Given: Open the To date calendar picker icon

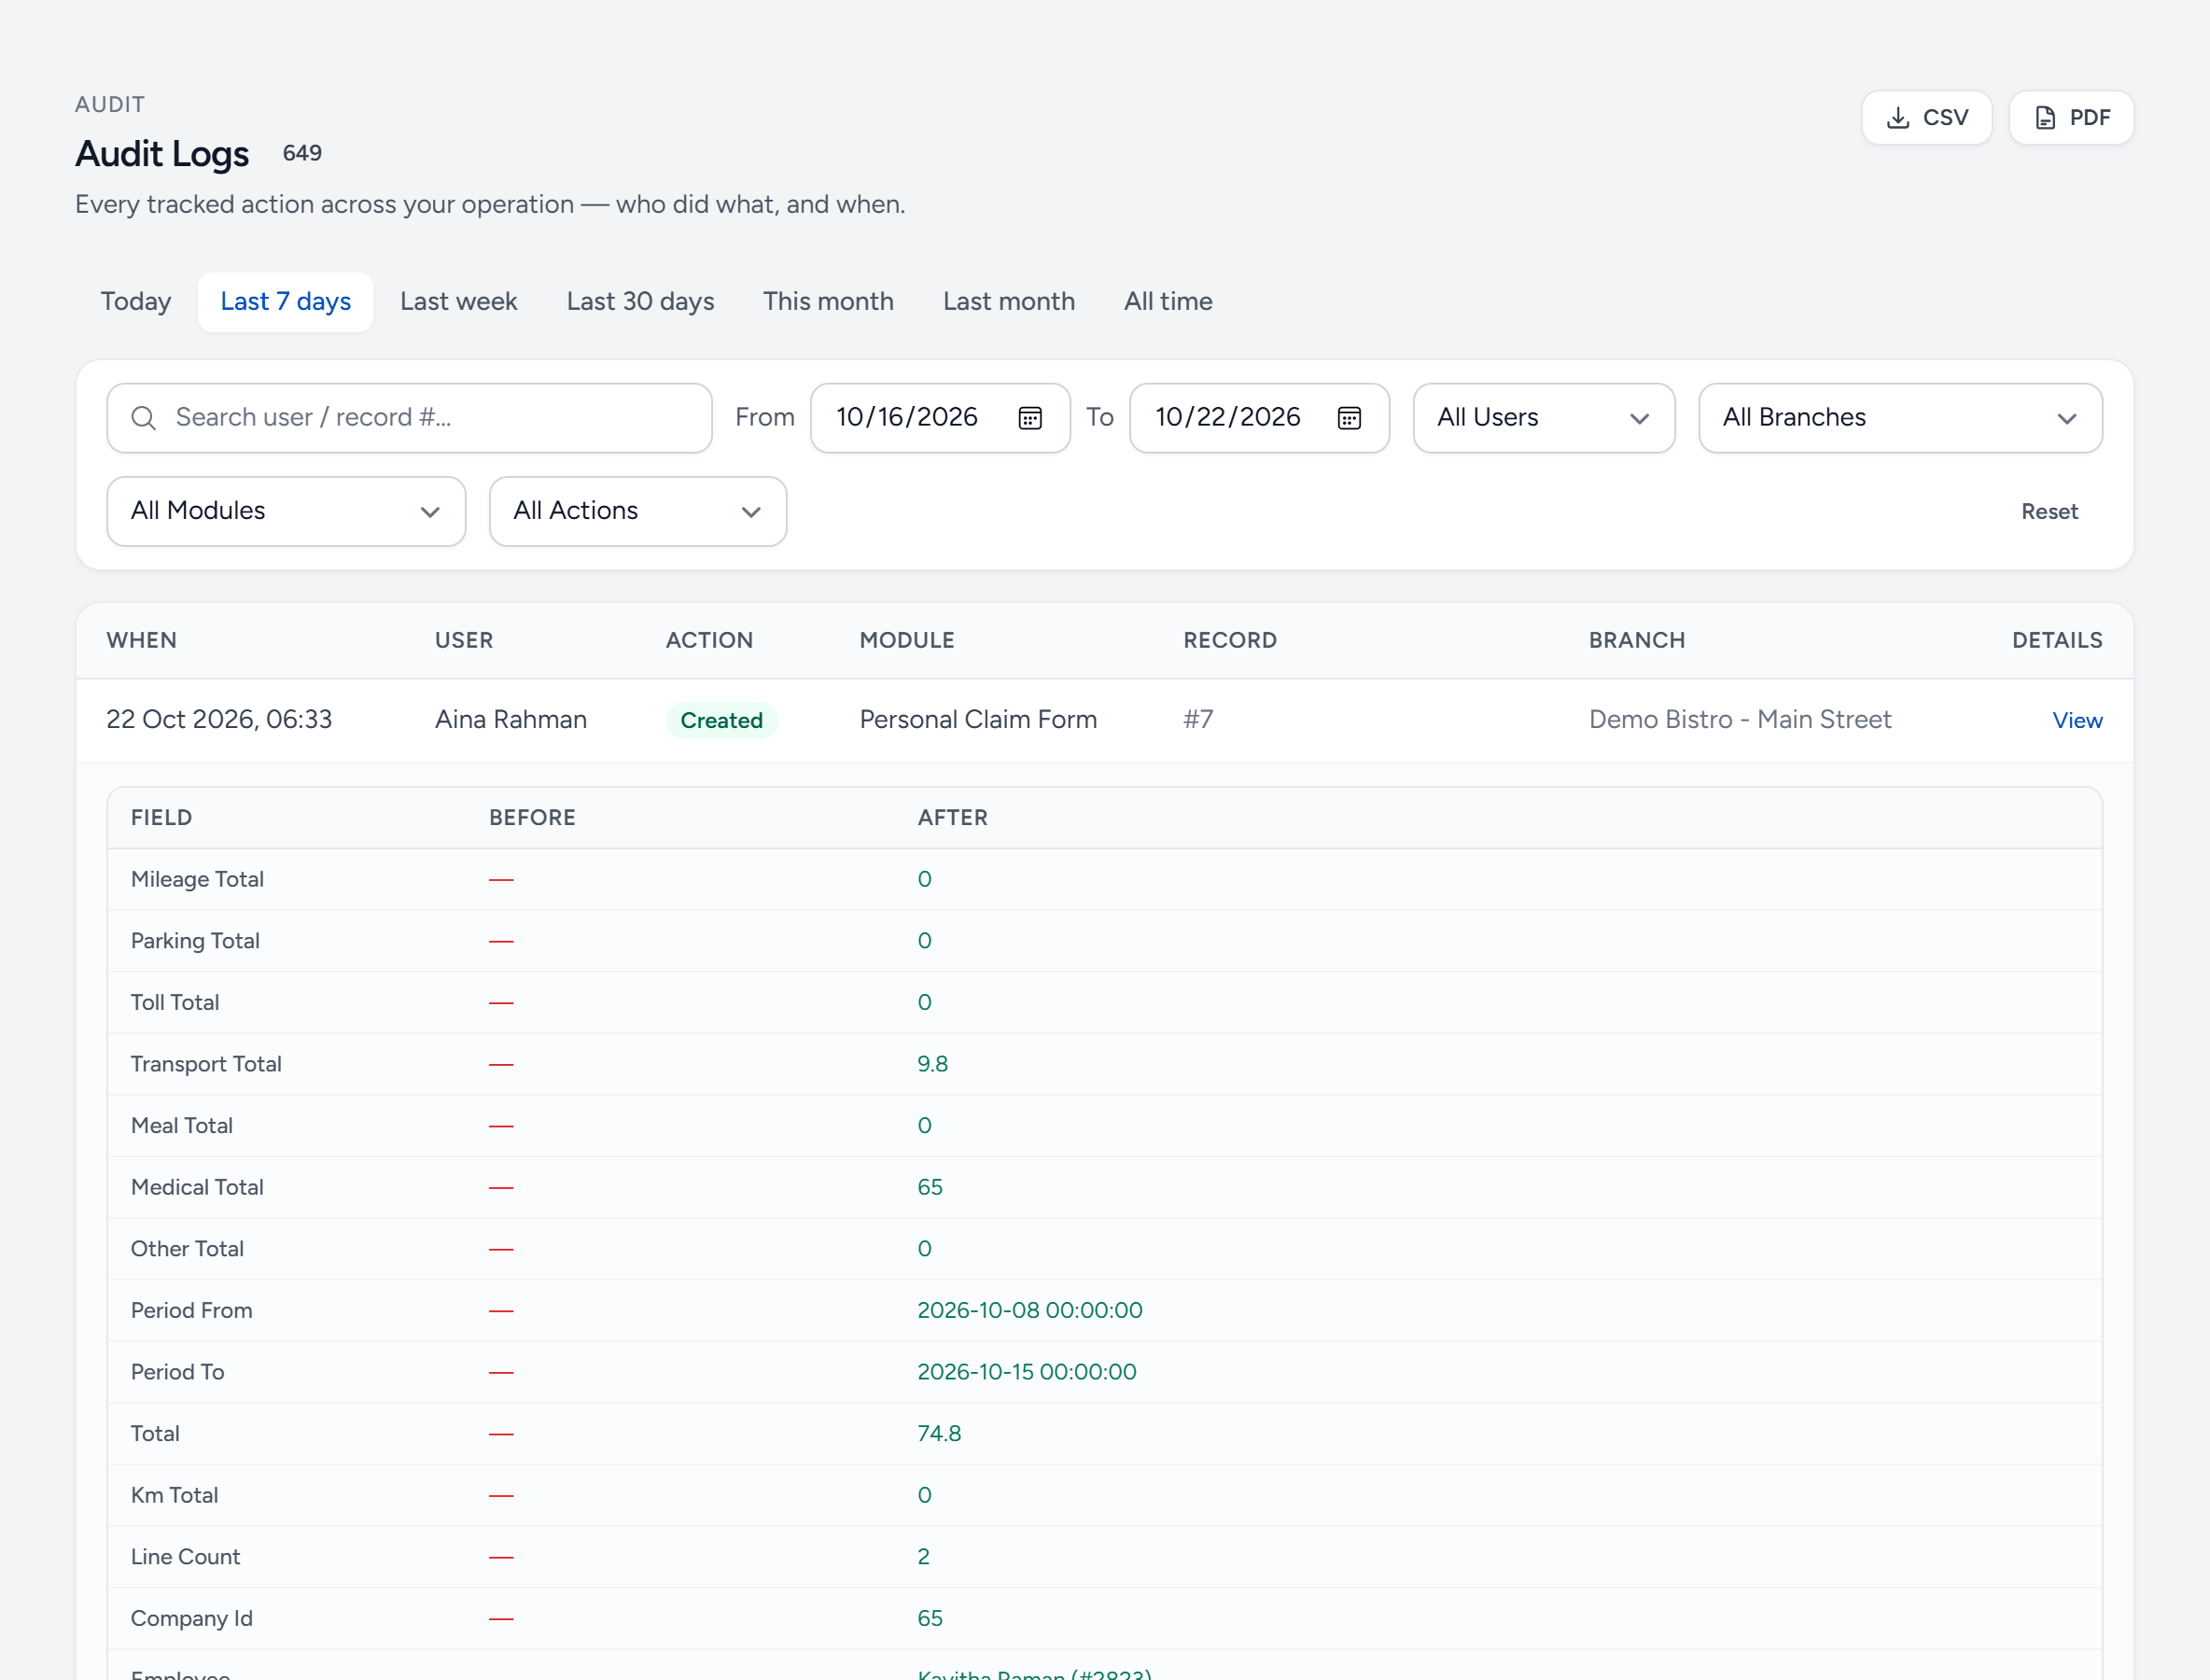Looking at the screenshot, I should 1349,418.
